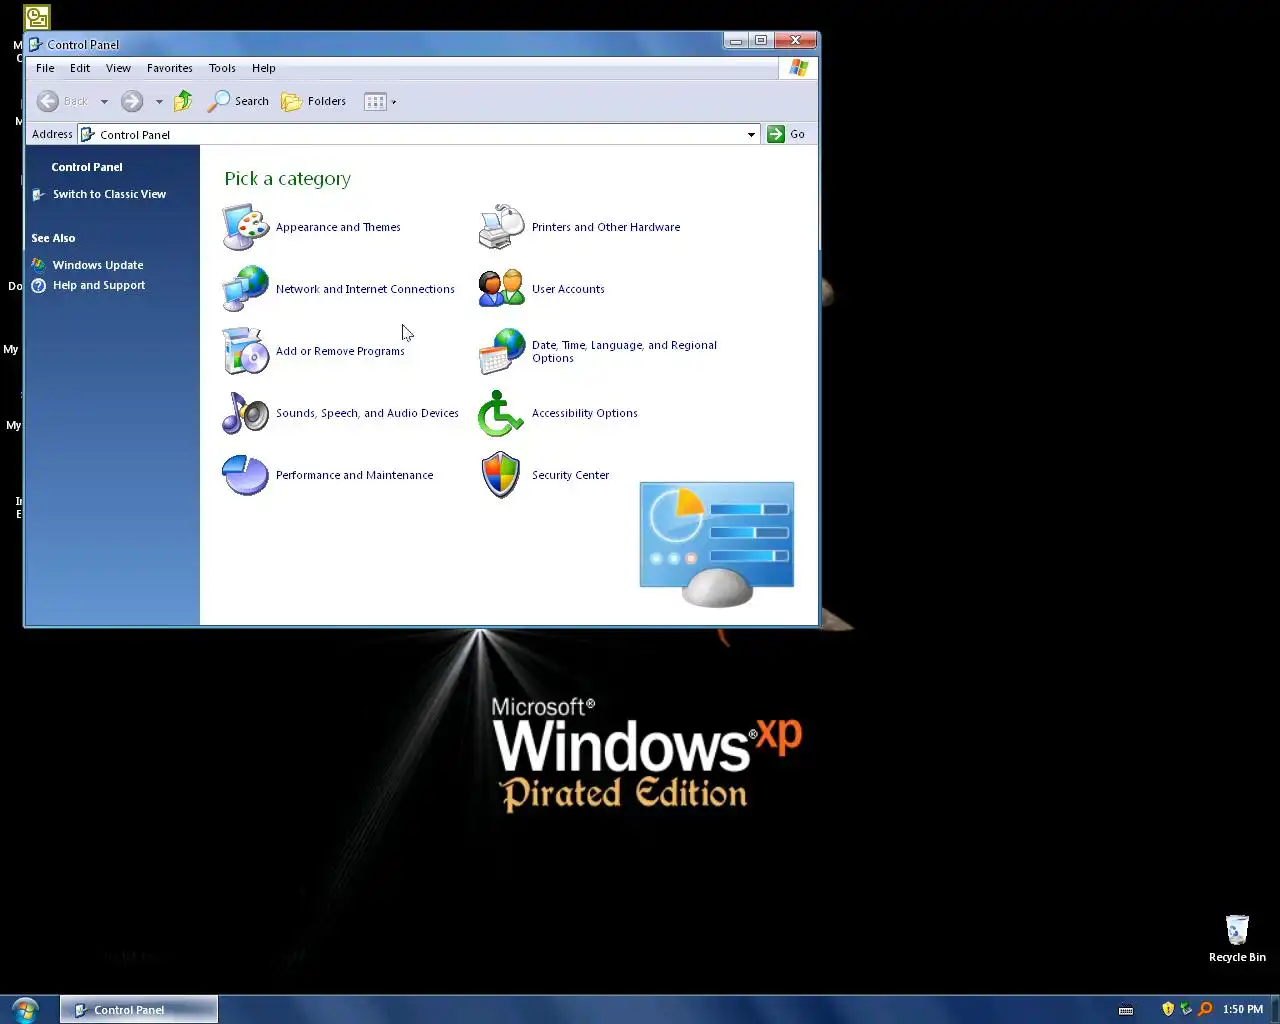The width and height of the screenshot is (1280, 1024).
Task: Click the 'Control Panel' sidebar heading
Action: point(87,167)
